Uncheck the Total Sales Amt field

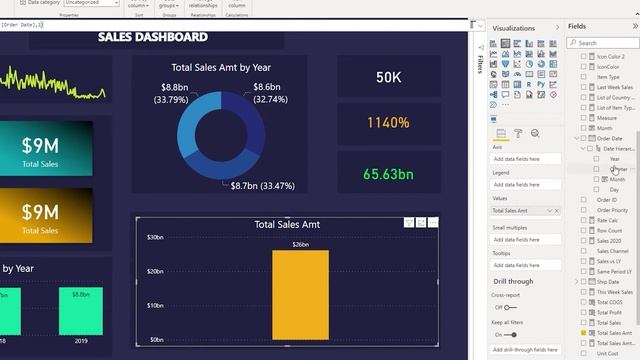click(584, 333)
